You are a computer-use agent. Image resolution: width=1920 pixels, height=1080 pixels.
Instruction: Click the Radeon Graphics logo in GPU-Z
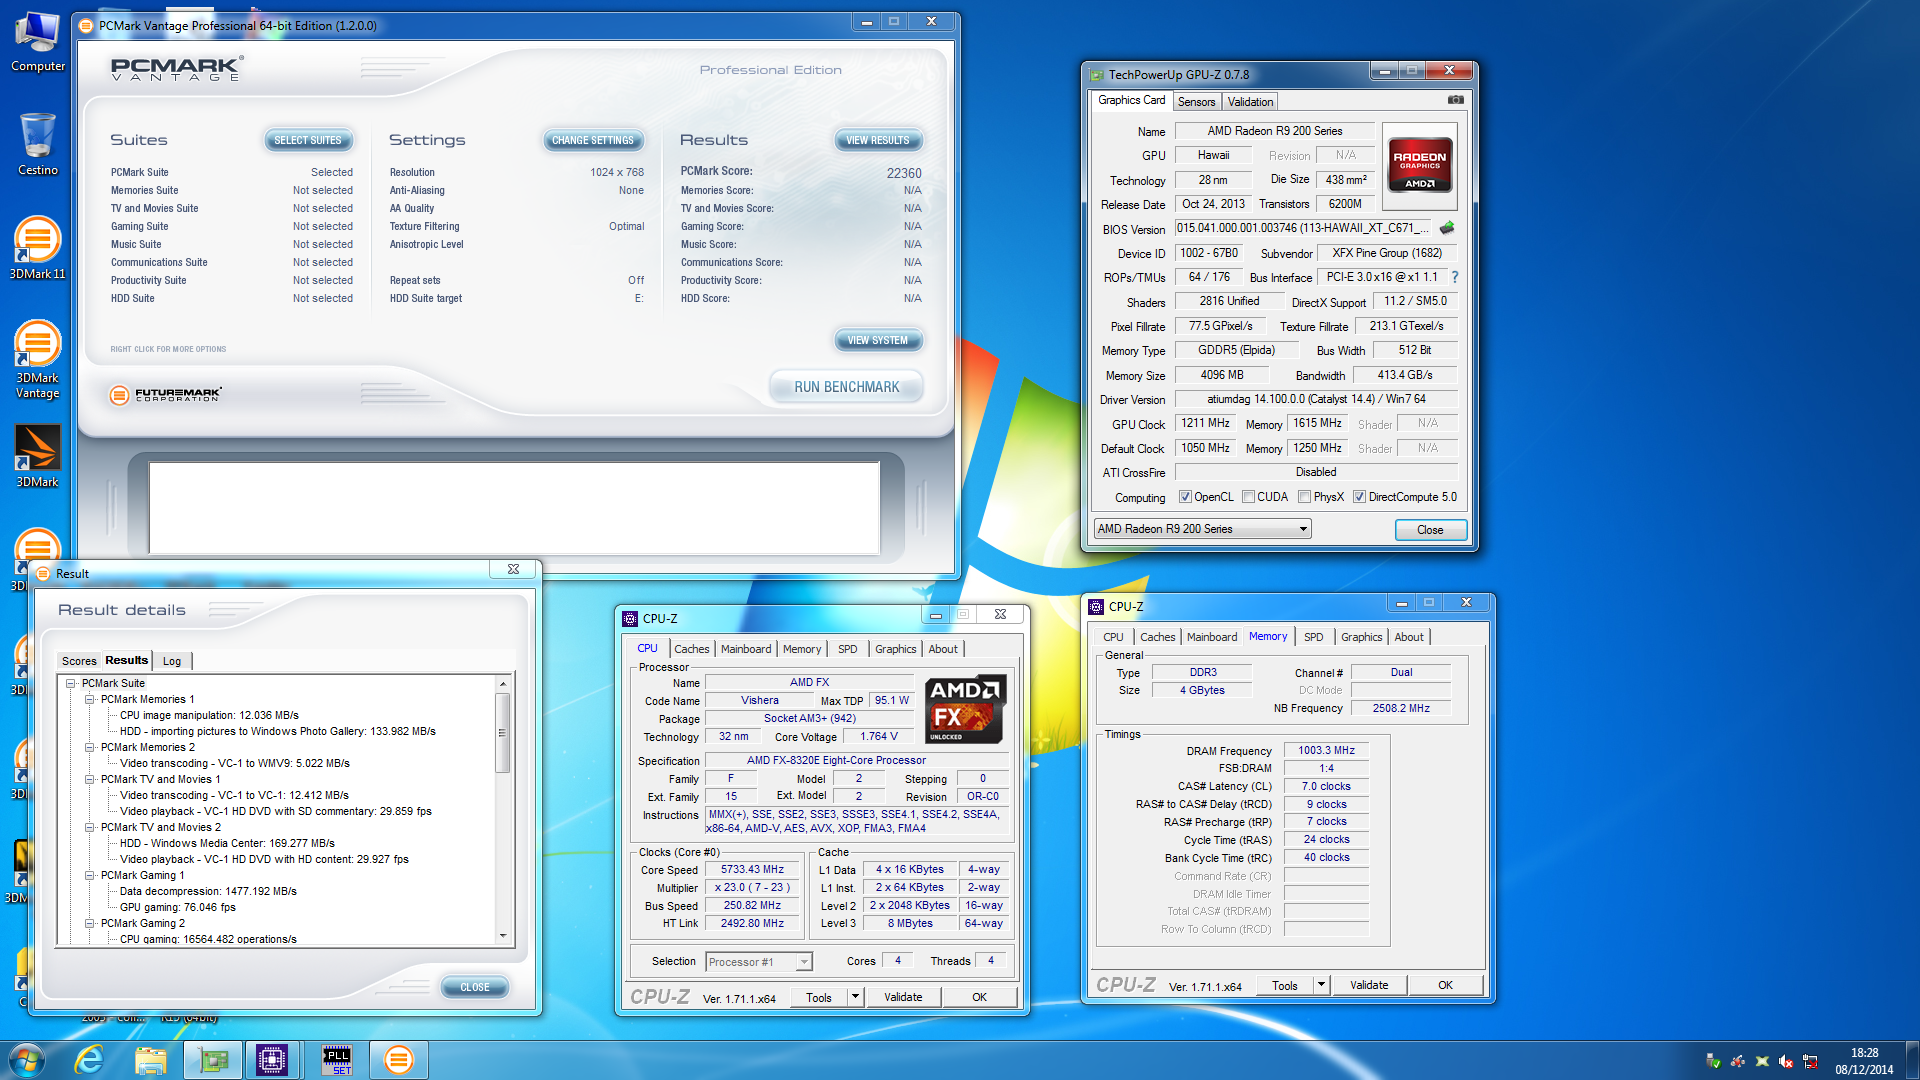click(x=1419, y=165)
